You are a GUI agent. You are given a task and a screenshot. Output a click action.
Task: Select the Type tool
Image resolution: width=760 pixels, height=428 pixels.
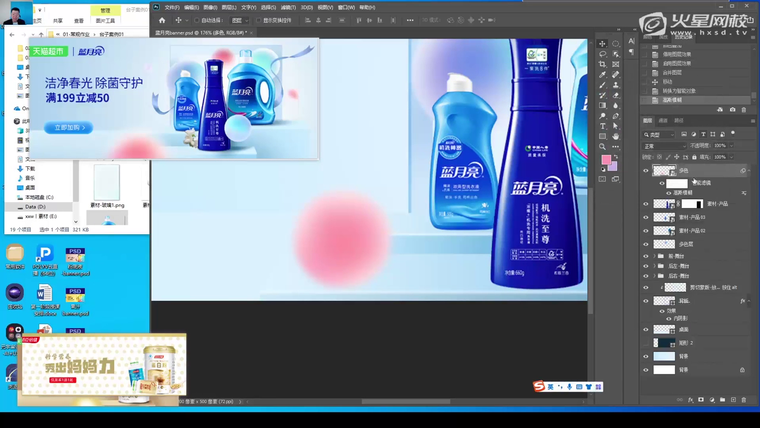602,126
